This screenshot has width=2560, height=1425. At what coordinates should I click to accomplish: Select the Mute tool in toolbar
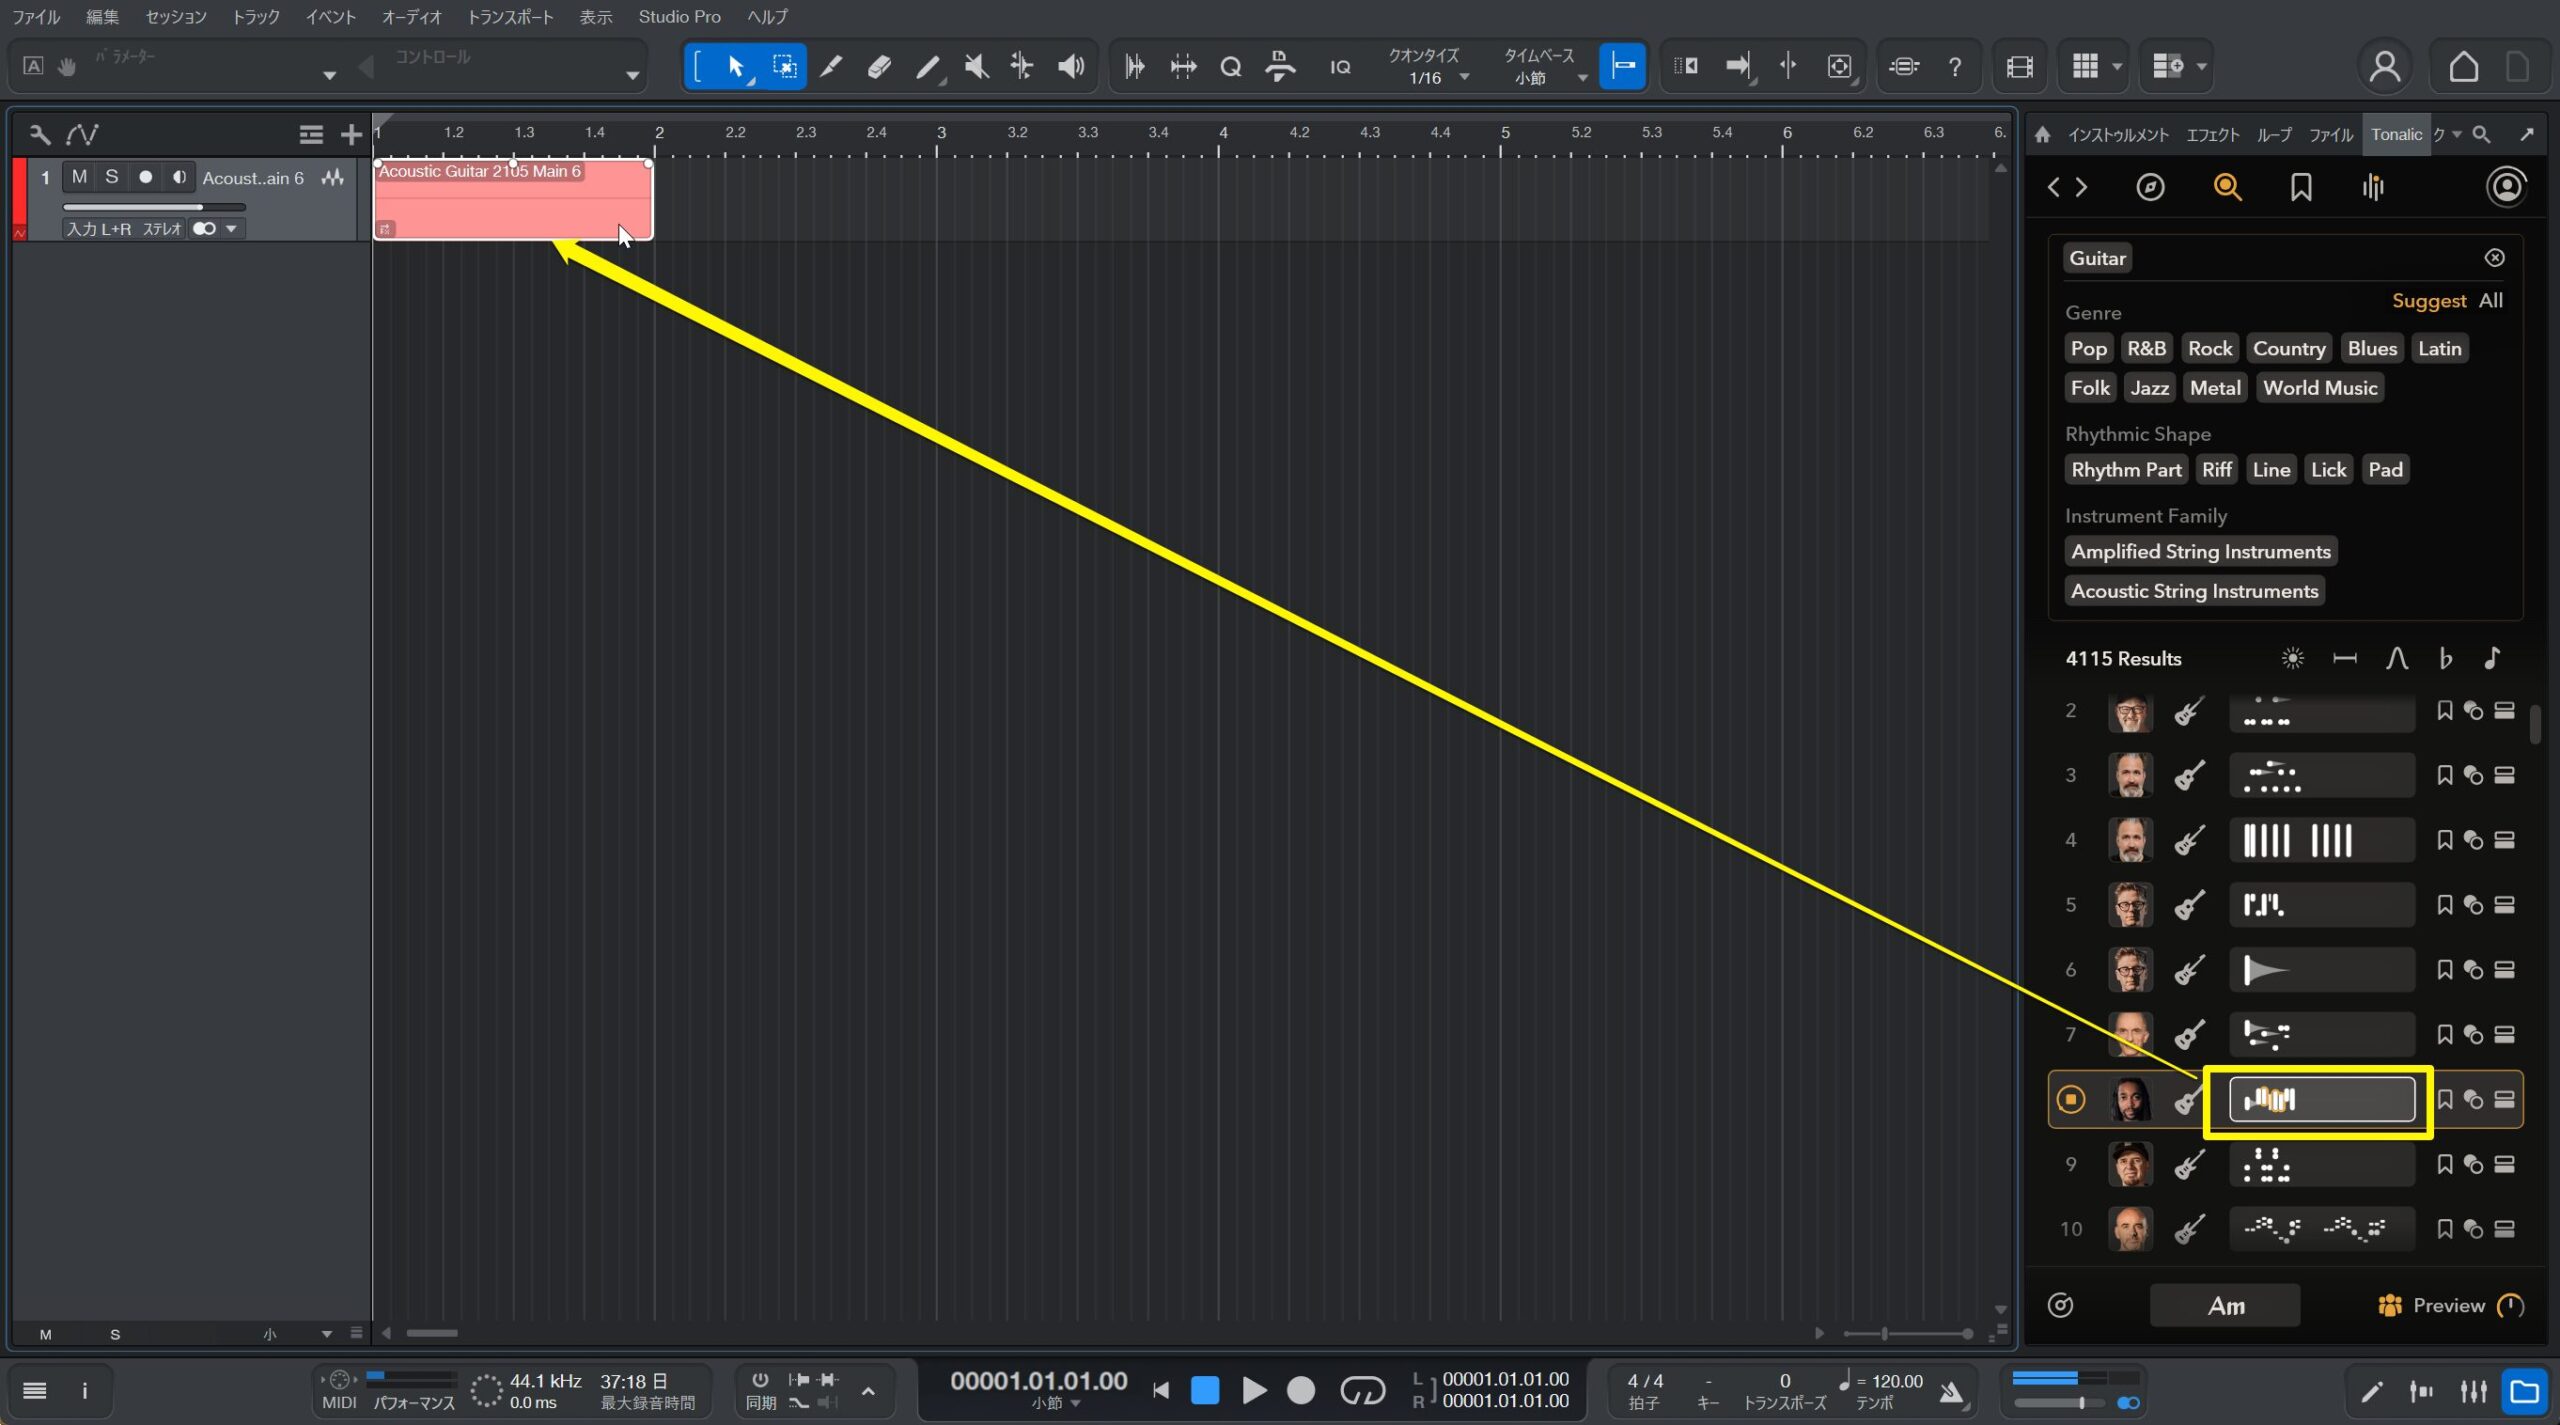976,67
